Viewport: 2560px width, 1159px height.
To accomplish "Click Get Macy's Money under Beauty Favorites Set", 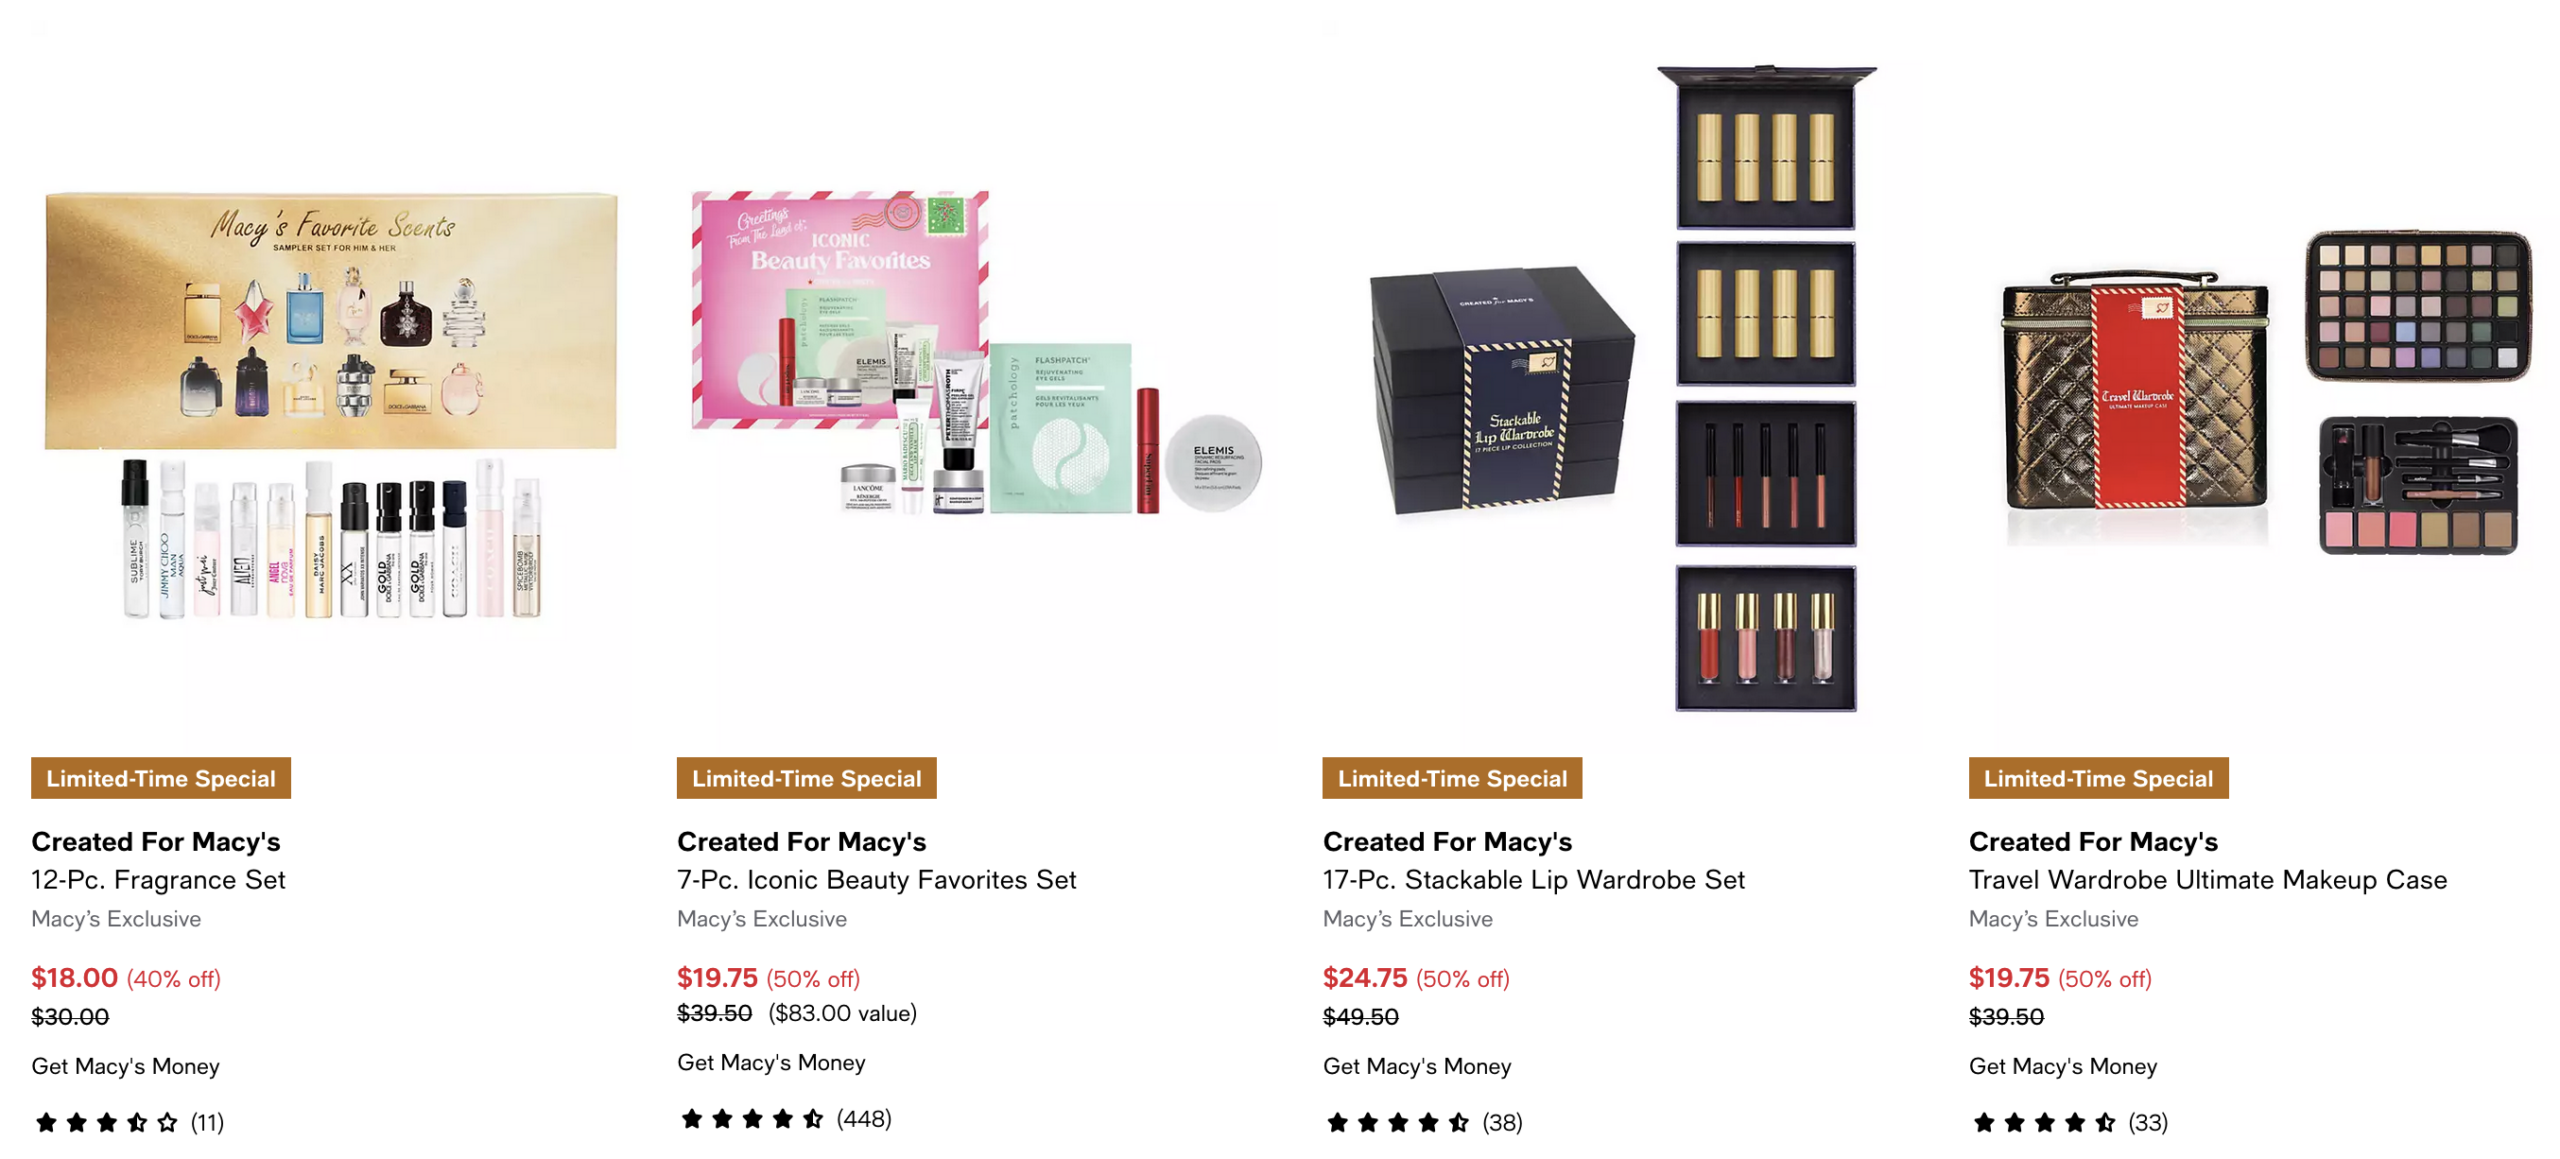I will tap(771, 1061).
